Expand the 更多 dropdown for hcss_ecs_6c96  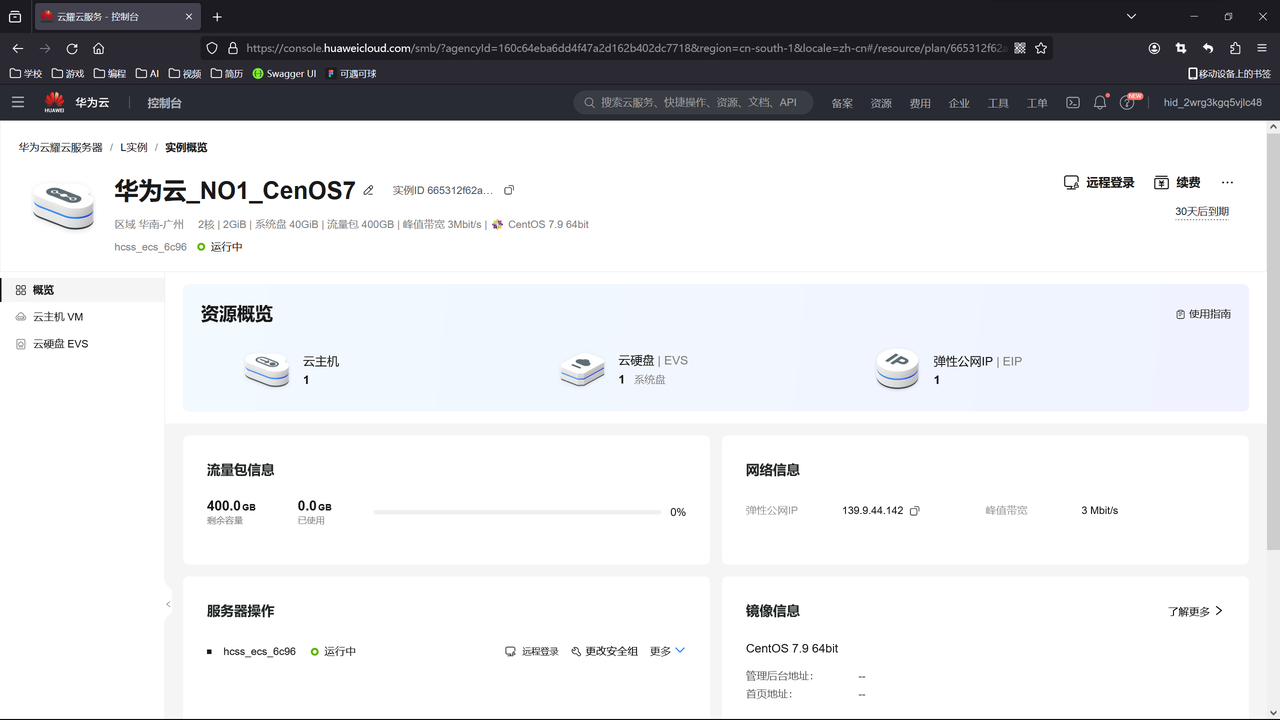(x=668, y=651)
